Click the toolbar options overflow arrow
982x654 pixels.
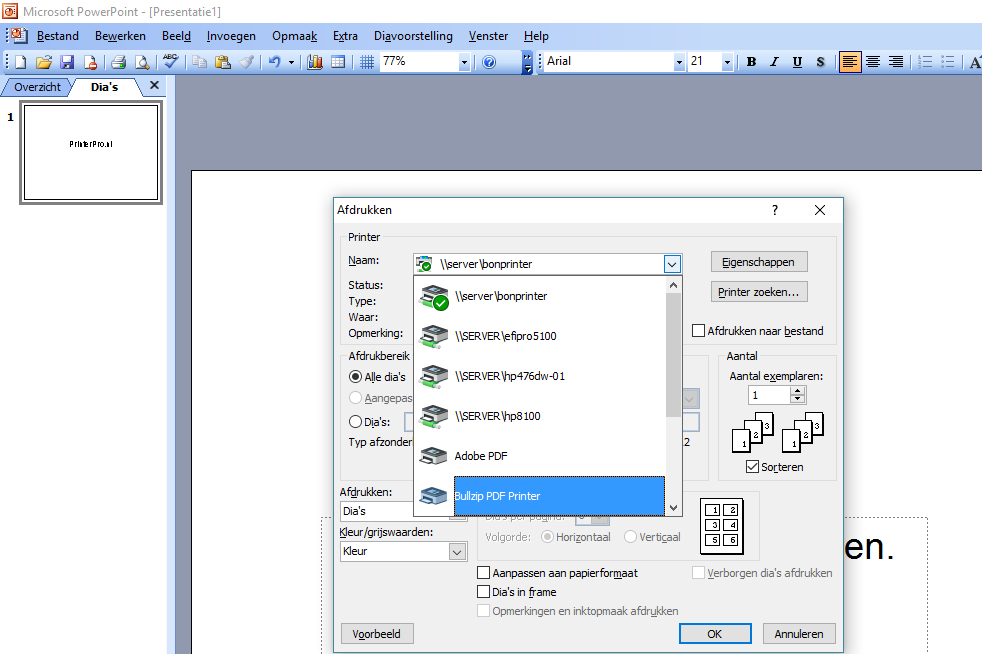tap(527, 62)
